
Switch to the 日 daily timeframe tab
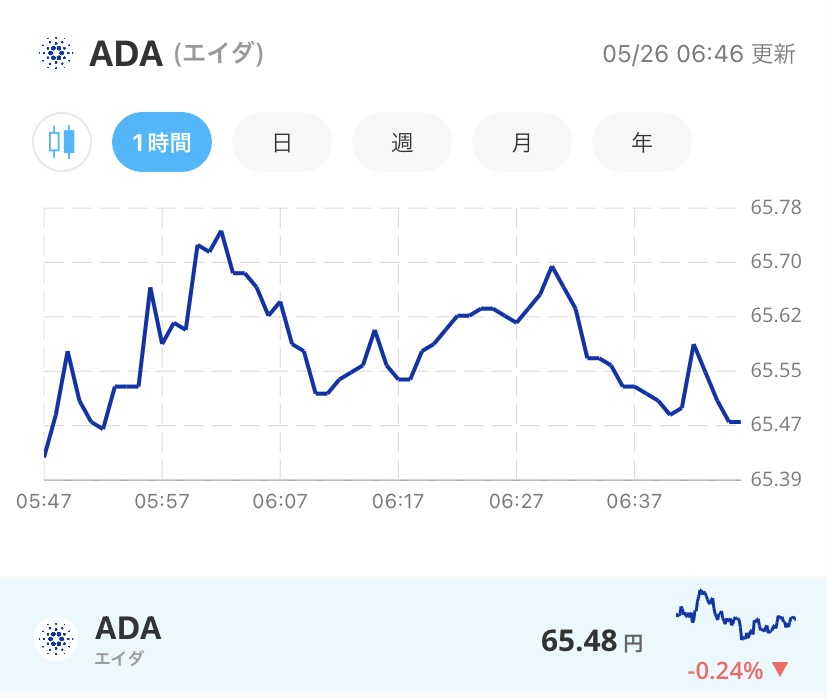(281, 142)
